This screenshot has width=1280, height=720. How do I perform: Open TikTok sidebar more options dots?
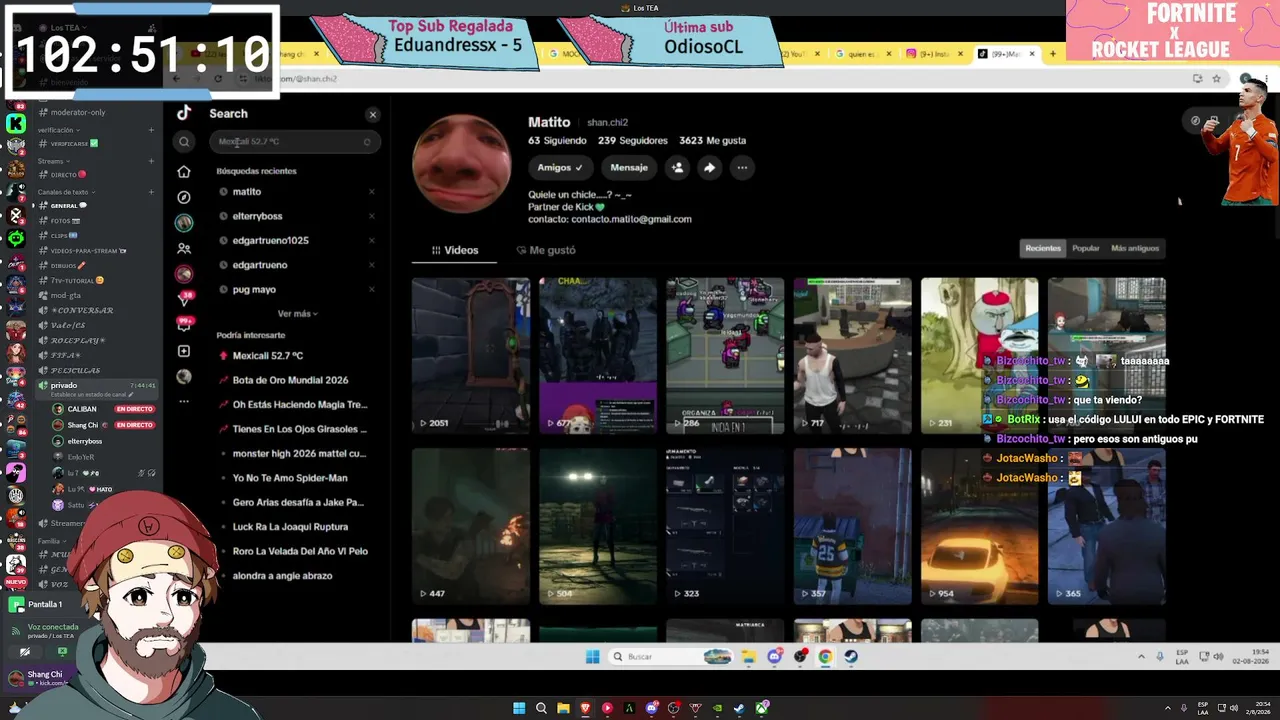(184, 401)
